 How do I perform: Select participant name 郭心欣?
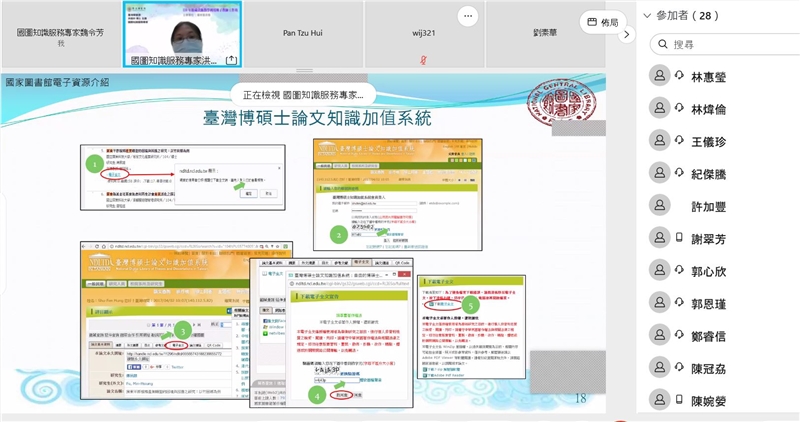tap(708, 271)
